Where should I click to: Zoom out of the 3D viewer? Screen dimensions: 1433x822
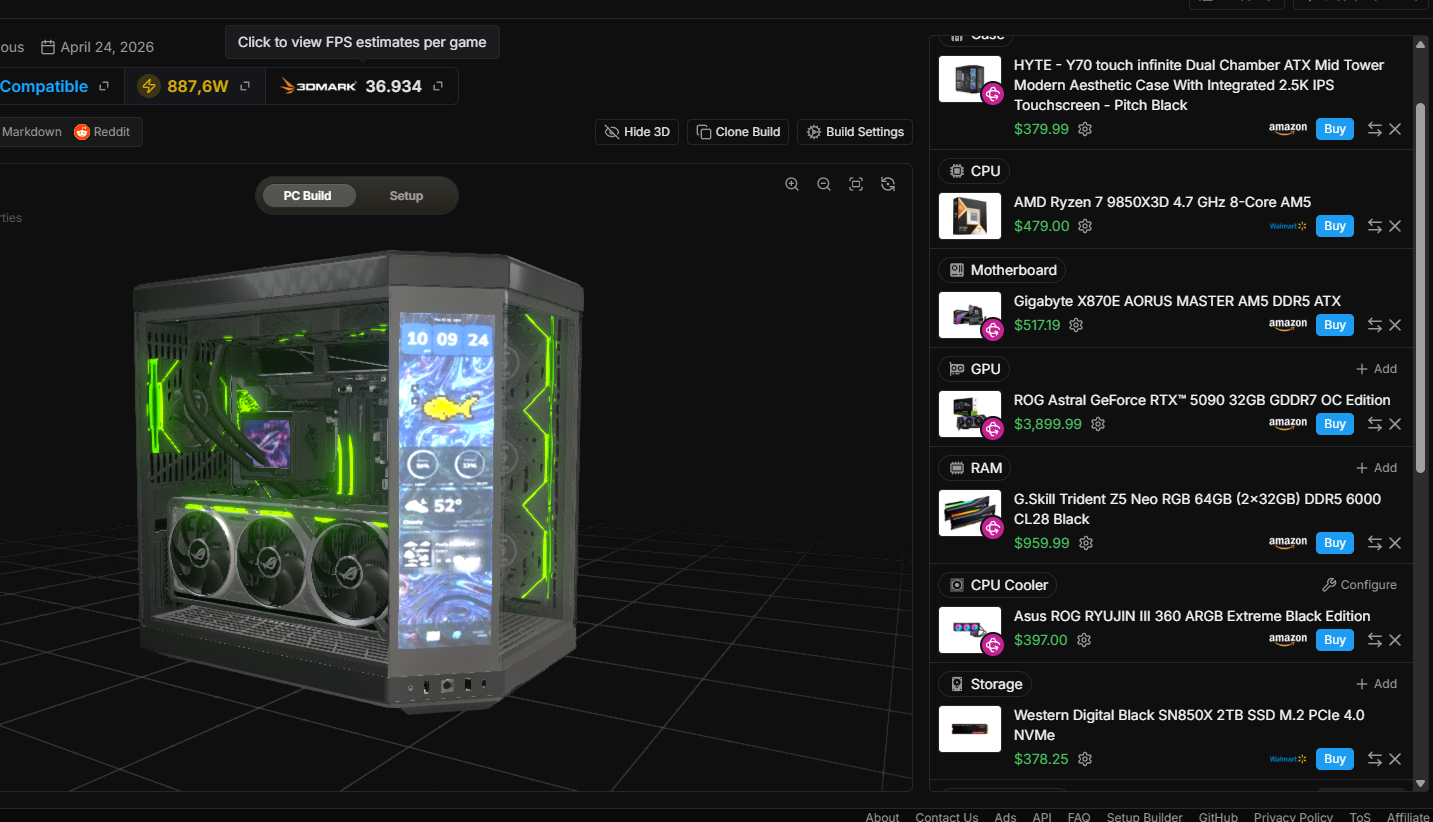(824, 184)
